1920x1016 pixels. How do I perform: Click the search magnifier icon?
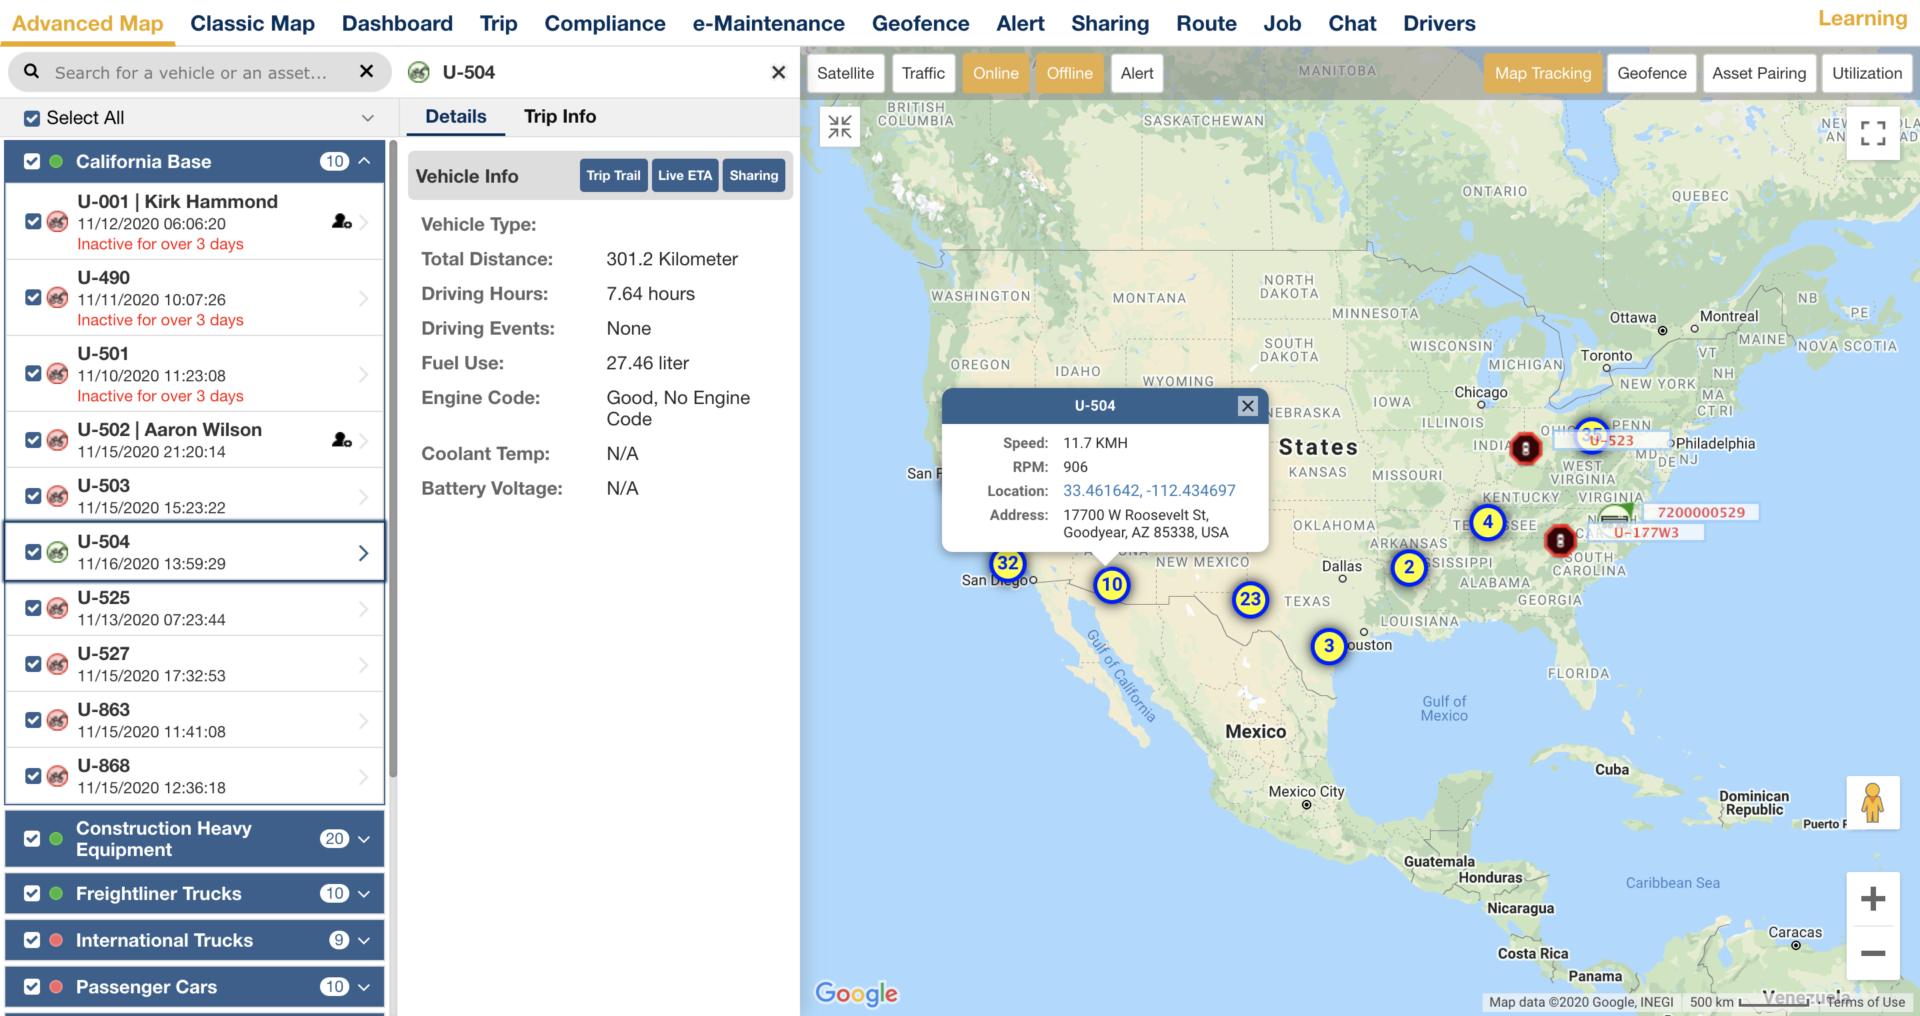coord(31,72)
